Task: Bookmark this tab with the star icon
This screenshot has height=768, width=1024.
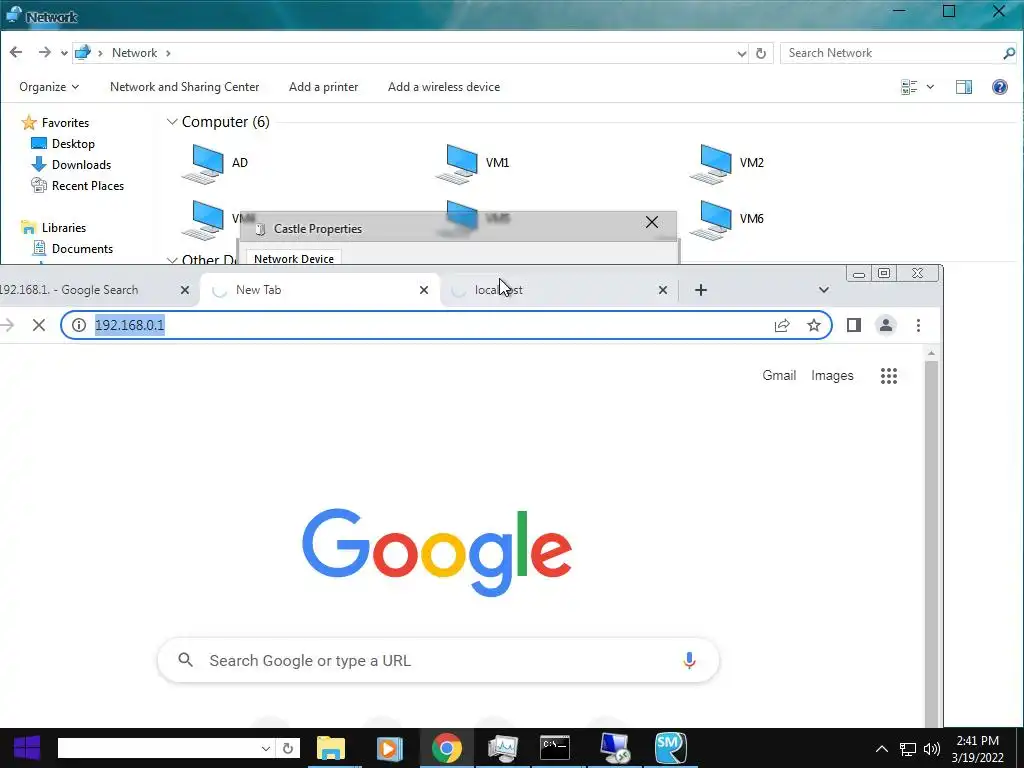Action: (x=814, y=325)
